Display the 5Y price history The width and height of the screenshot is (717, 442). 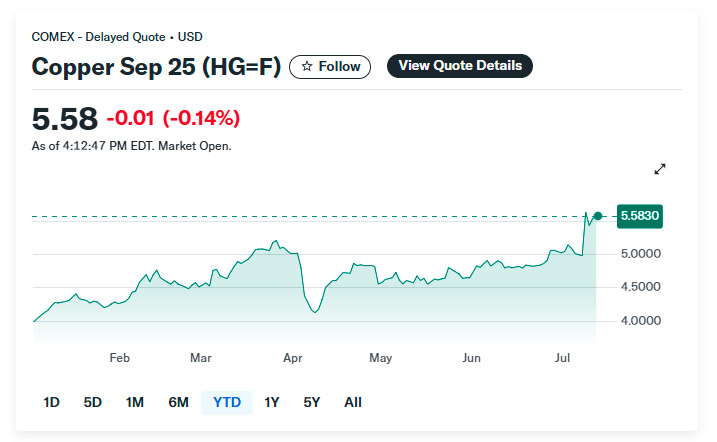(x=311, y=402)
